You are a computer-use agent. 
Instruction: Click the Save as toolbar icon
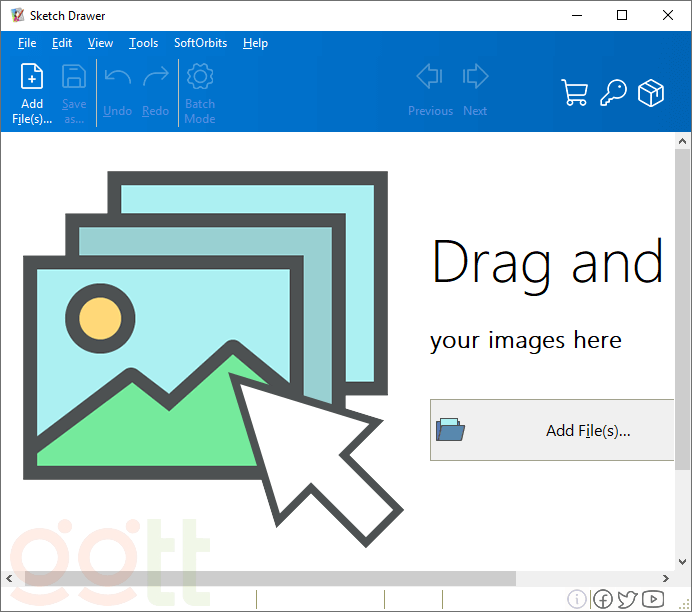click(74, 78)
